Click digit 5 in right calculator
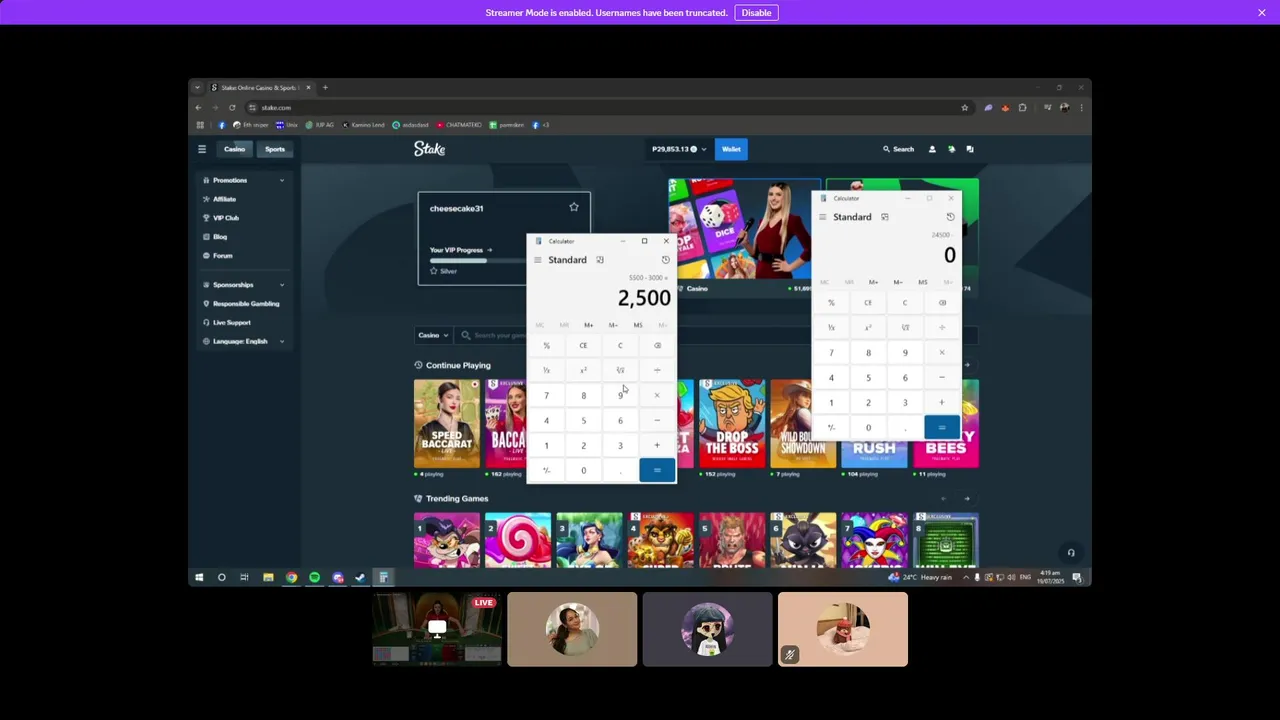Viewport: 1280px width, 720px height. 868,378
